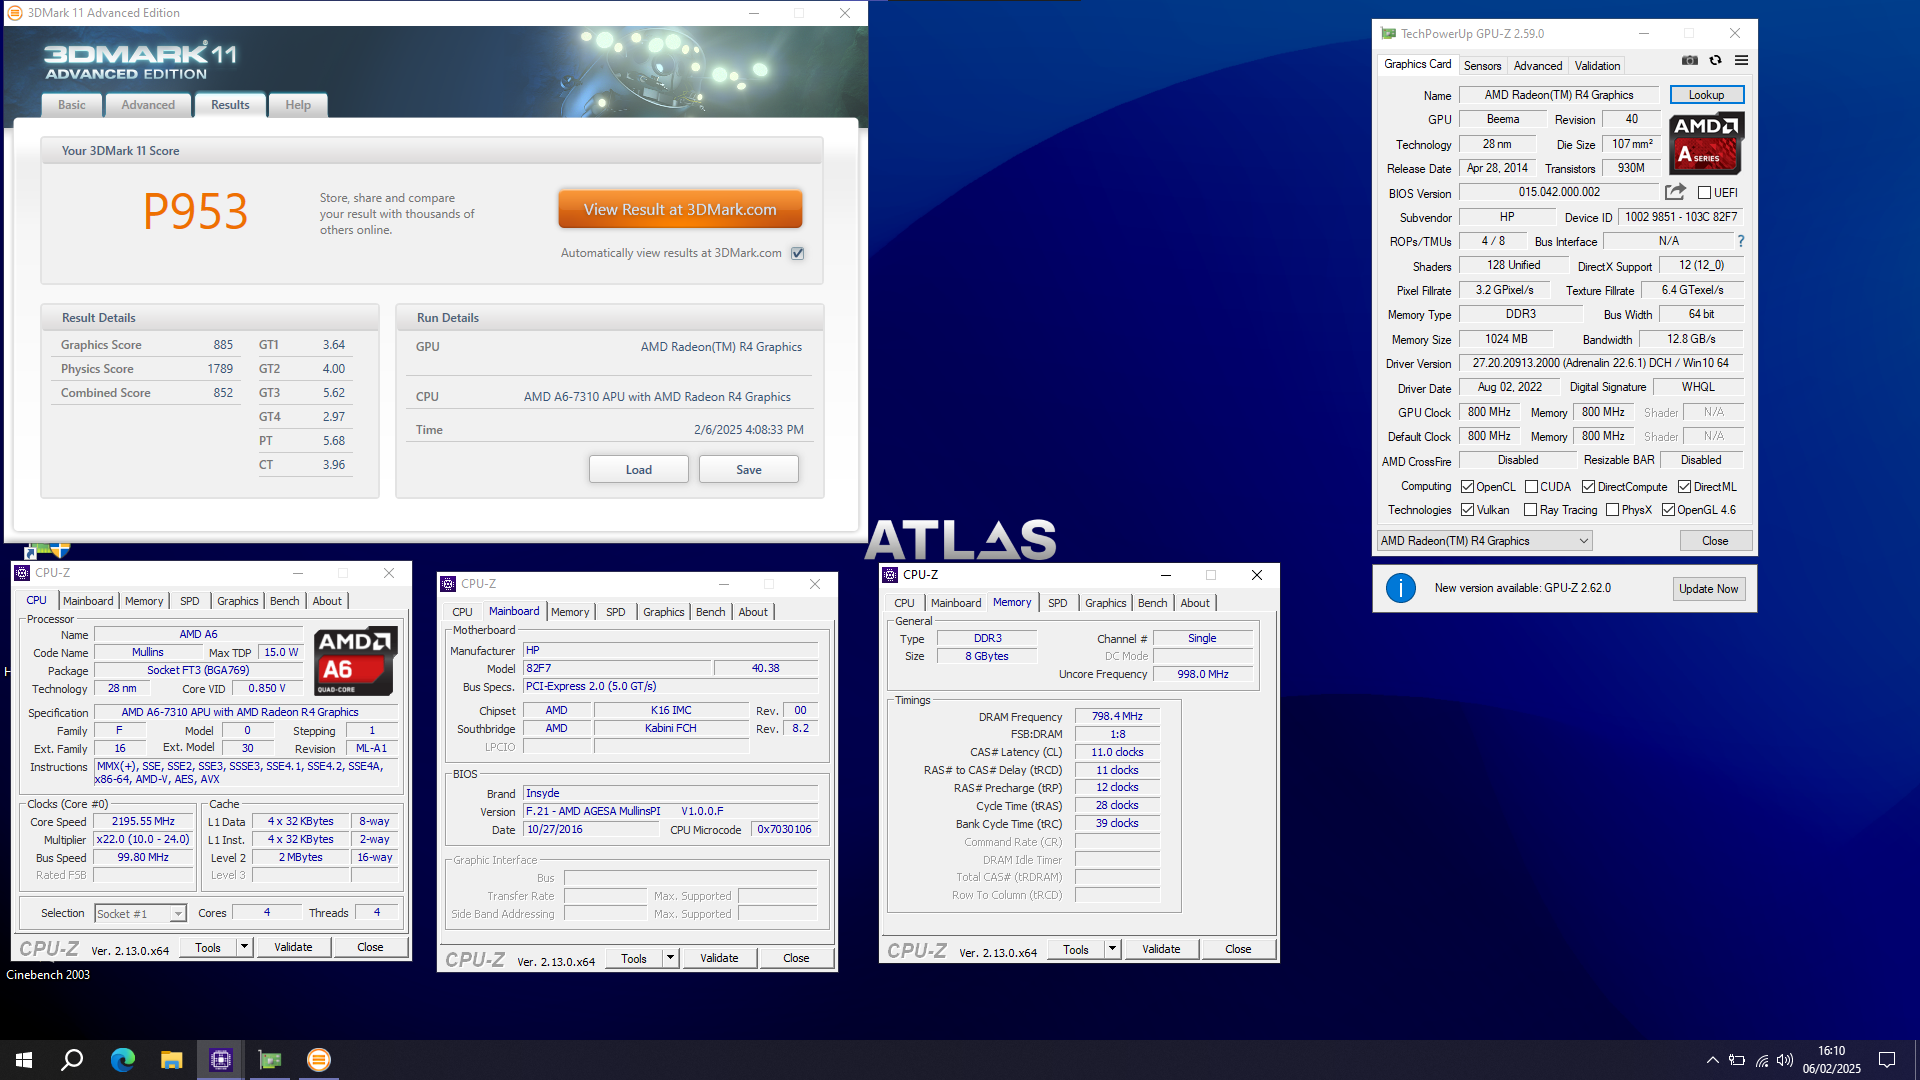1920x1080 pixels.
Task: Switch to Validation tab in GPU-Z
Action: [x=1597, y=66]
